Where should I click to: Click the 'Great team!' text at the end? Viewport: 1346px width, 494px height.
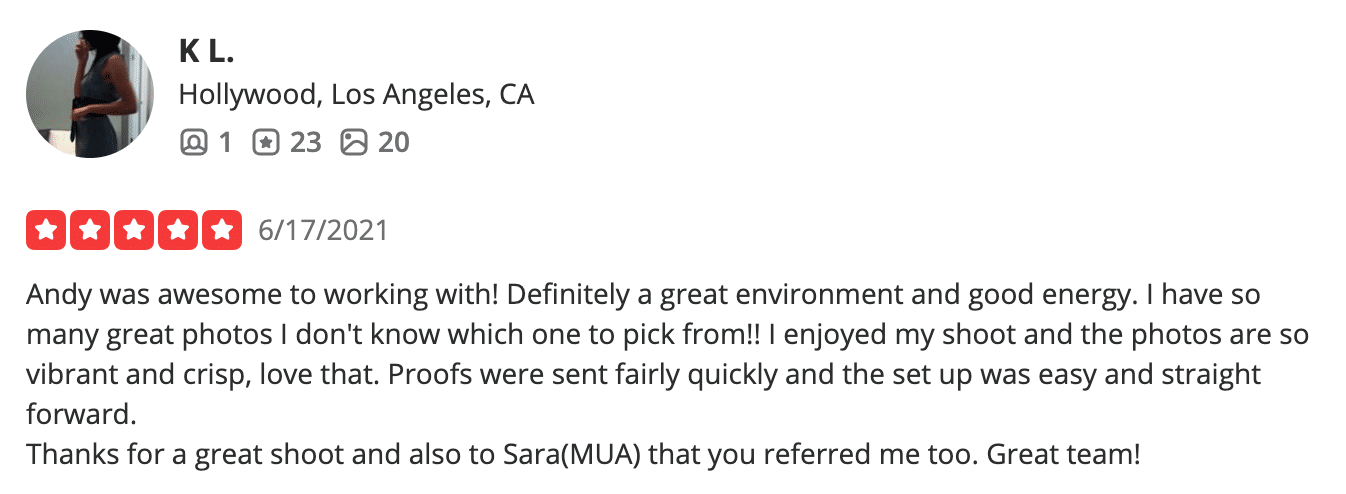coord(1063,454)
